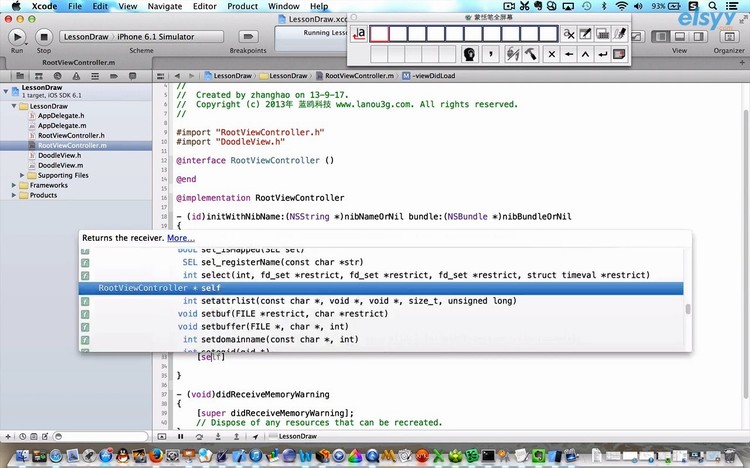Open the Scheme selector LessonDraw iPhone 6.1 Simulator
750x468 pixels.
[x=142, y=37]
